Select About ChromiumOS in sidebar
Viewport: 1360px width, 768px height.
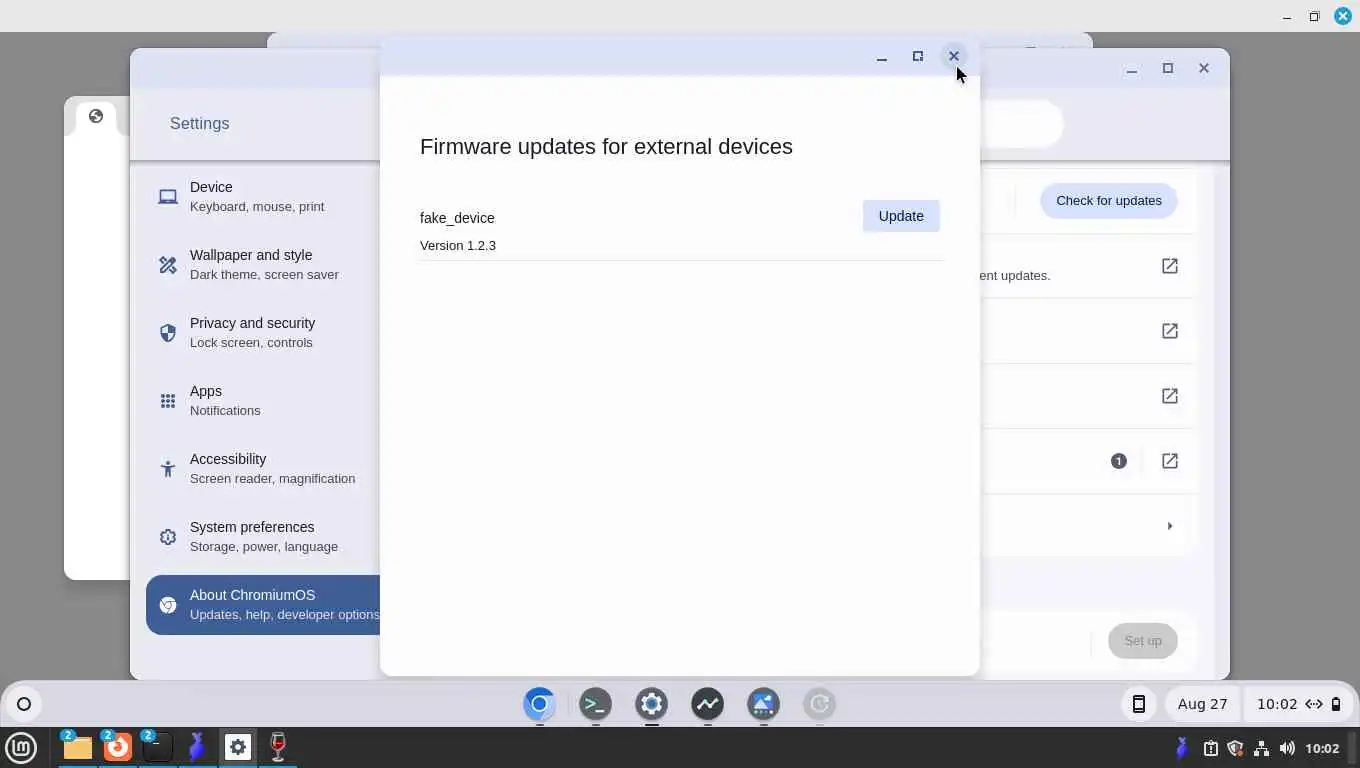(262, 604)
